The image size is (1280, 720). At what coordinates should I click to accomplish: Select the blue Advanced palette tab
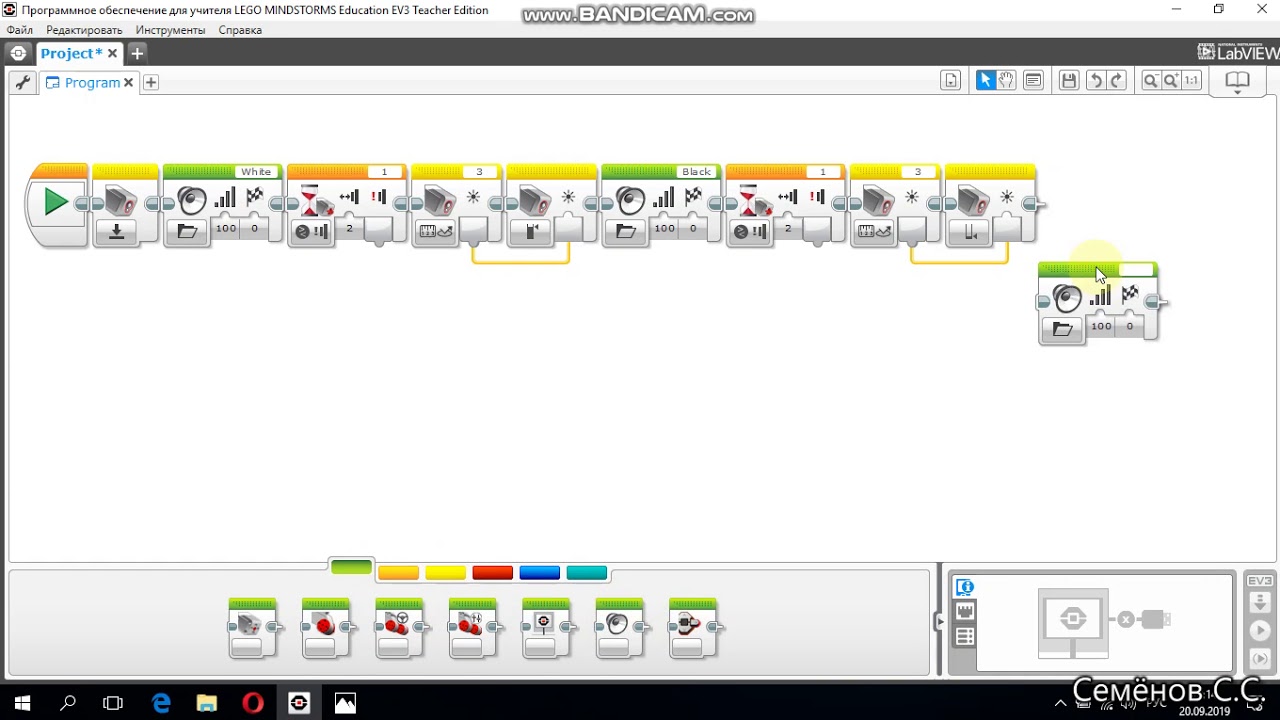point(539,573)
